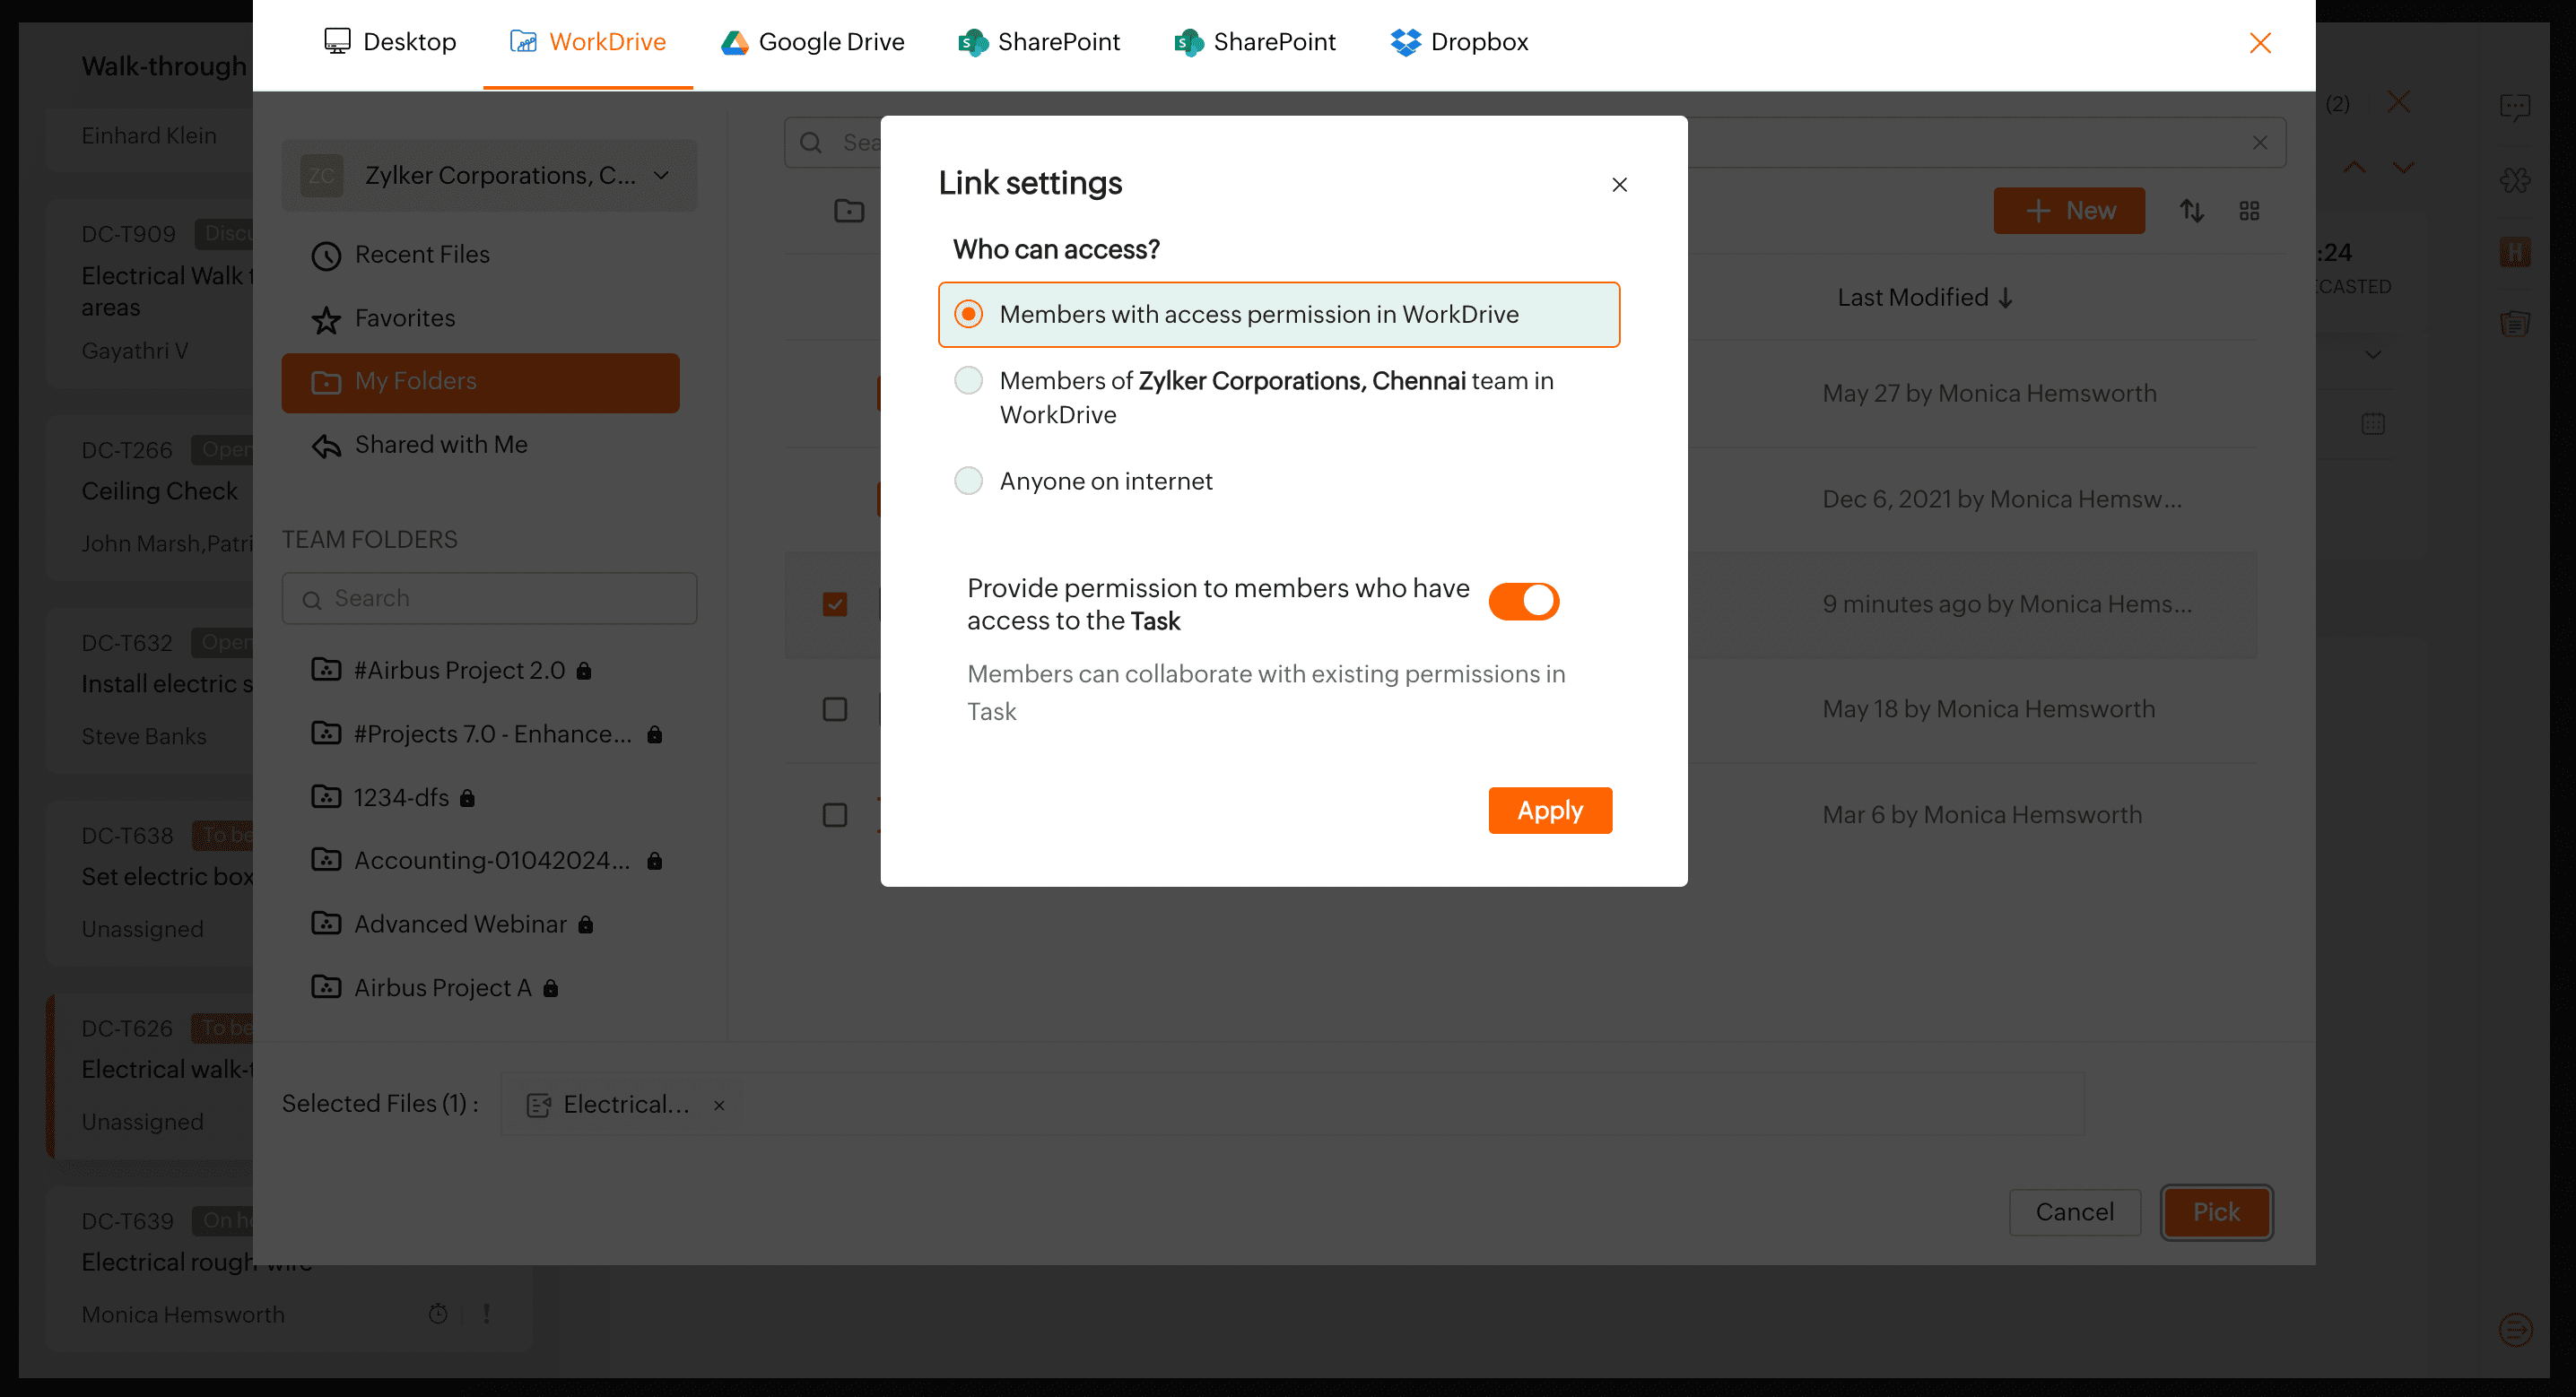Open Shared with Me section
Screen dimensions: 2576x1397
[x=440, y=445]
